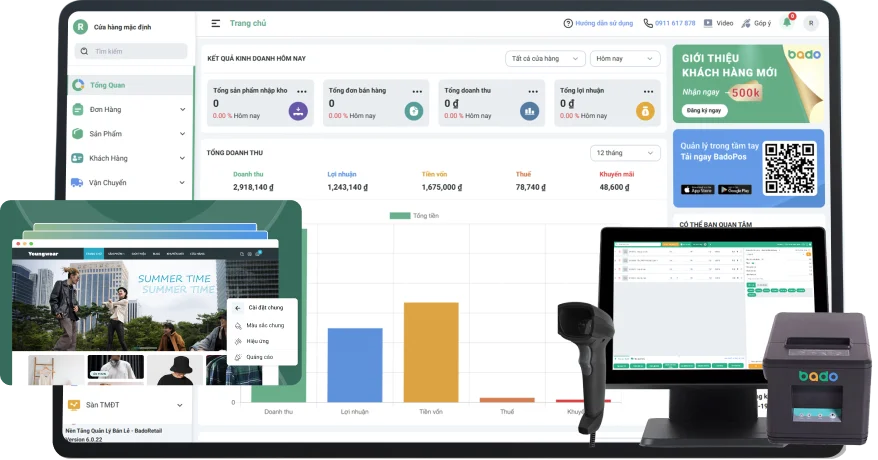Open the Sàn TMĐT sidebar menu
This screenshot has height=460, width=878.
click(x=128, y=405)
